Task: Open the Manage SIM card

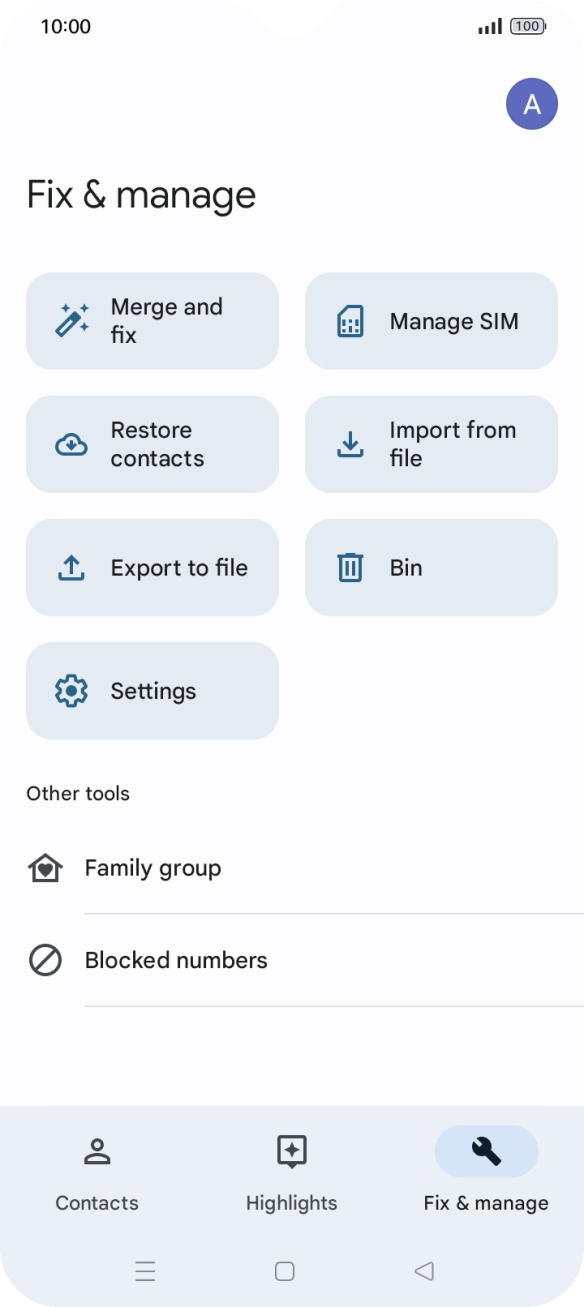Action: click(x=431, y=321)
